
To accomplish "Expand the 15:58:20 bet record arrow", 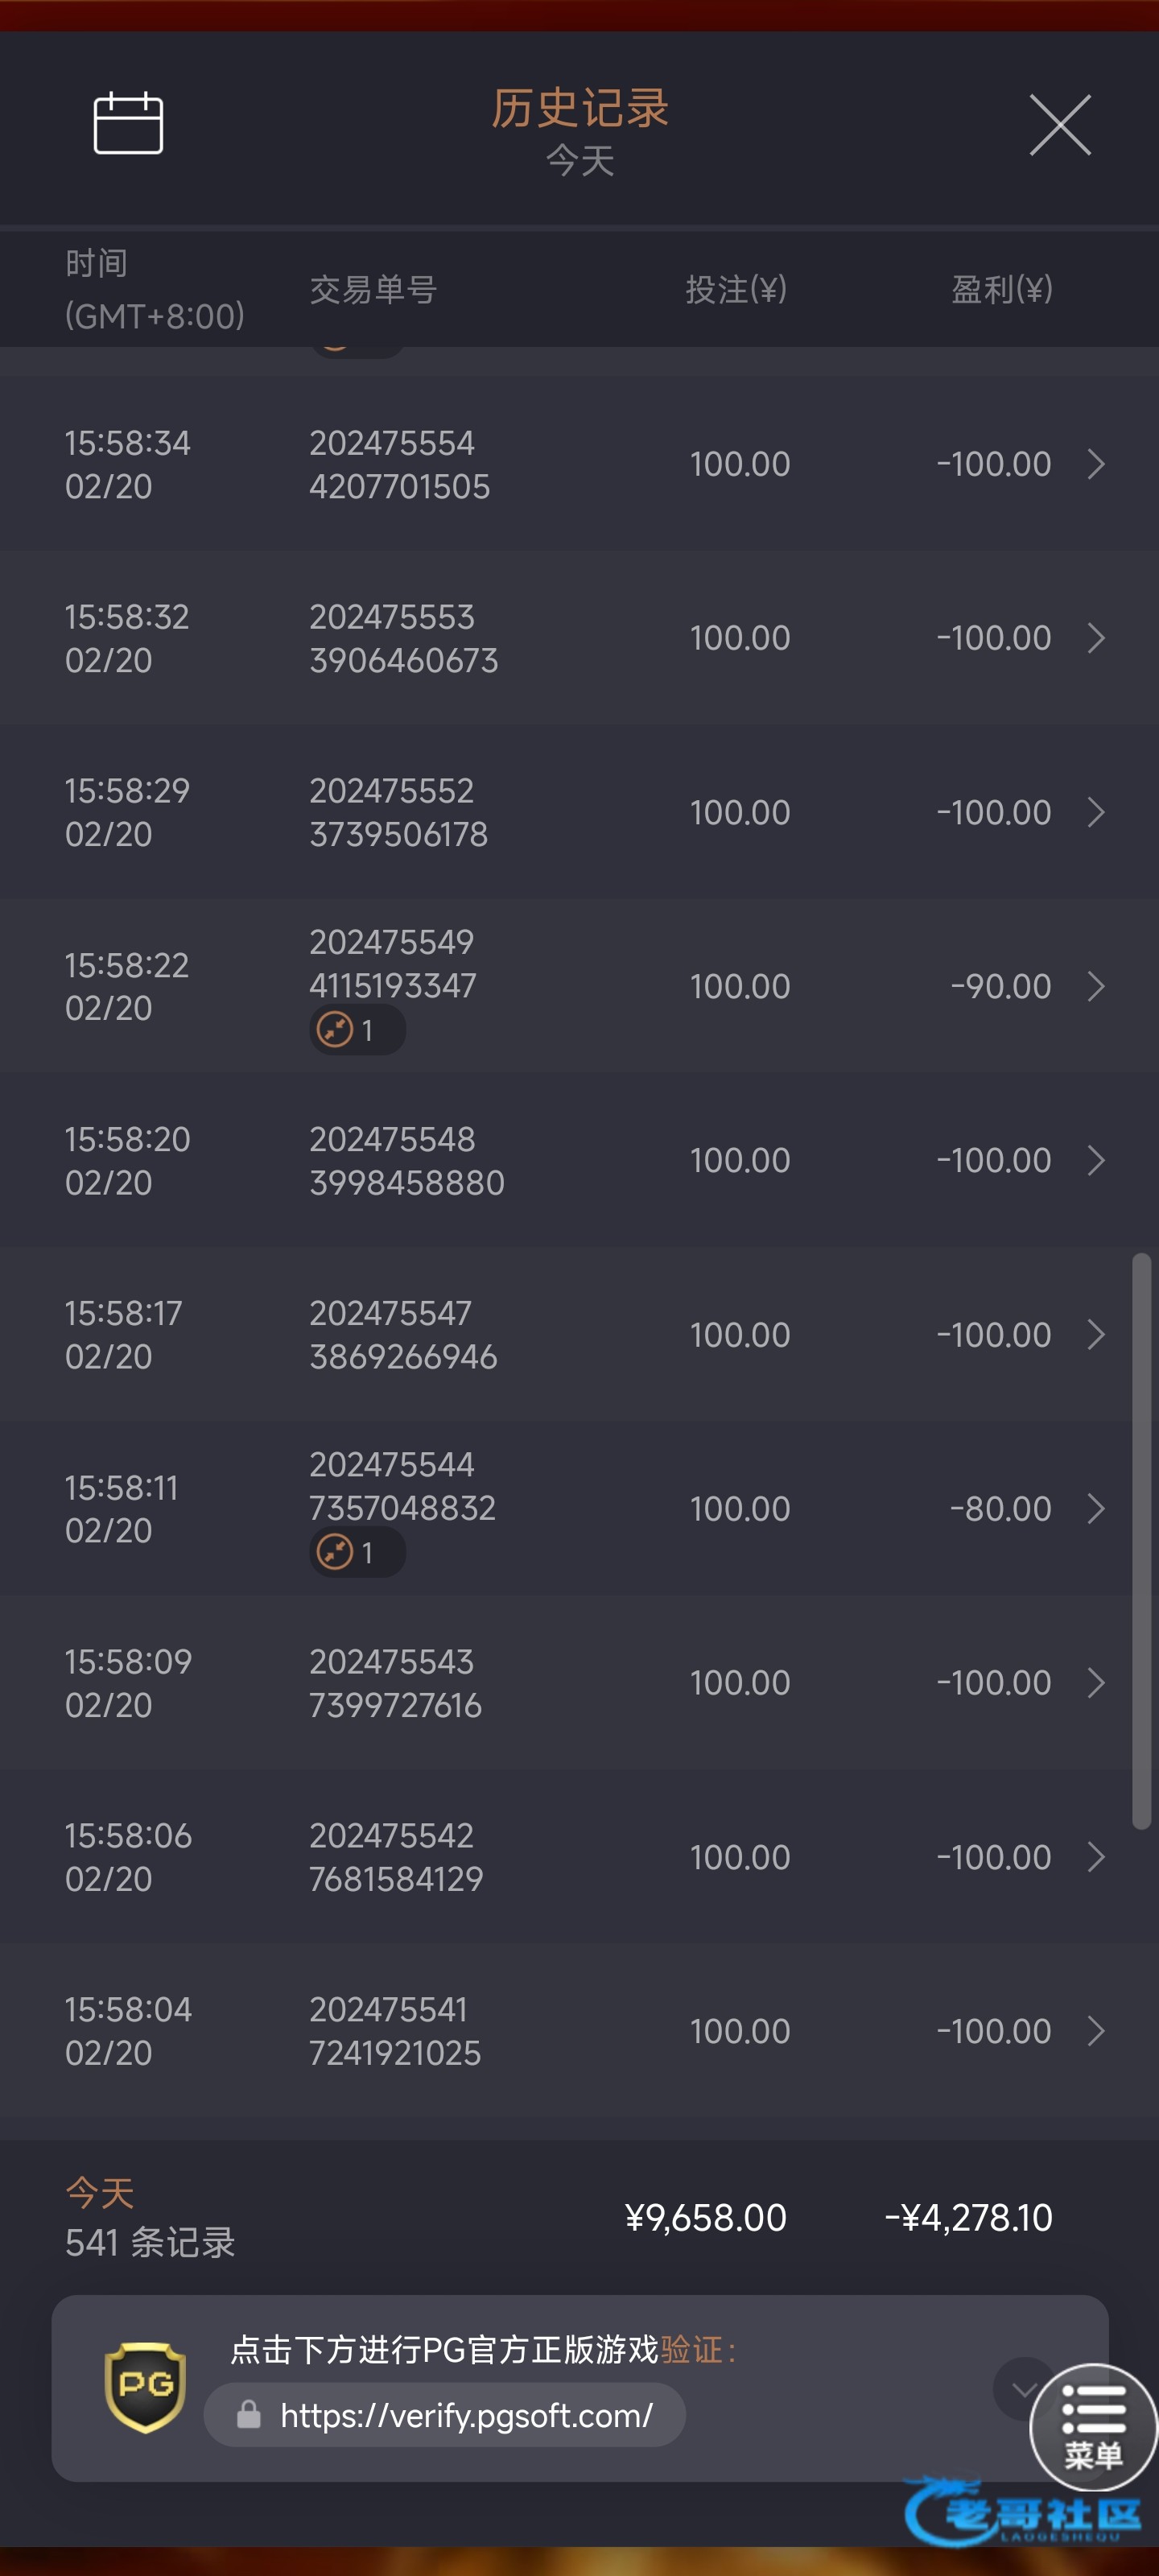I will (x=1096, y=1160).
